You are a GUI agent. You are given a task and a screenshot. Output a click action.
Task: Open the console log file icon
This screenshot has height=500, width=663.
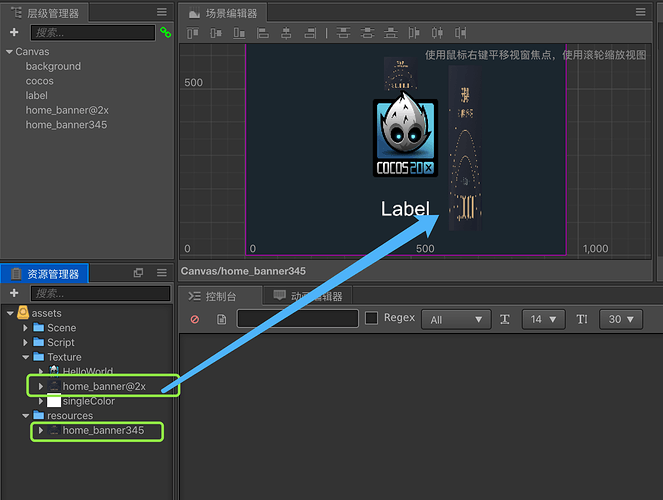point(222,319)
